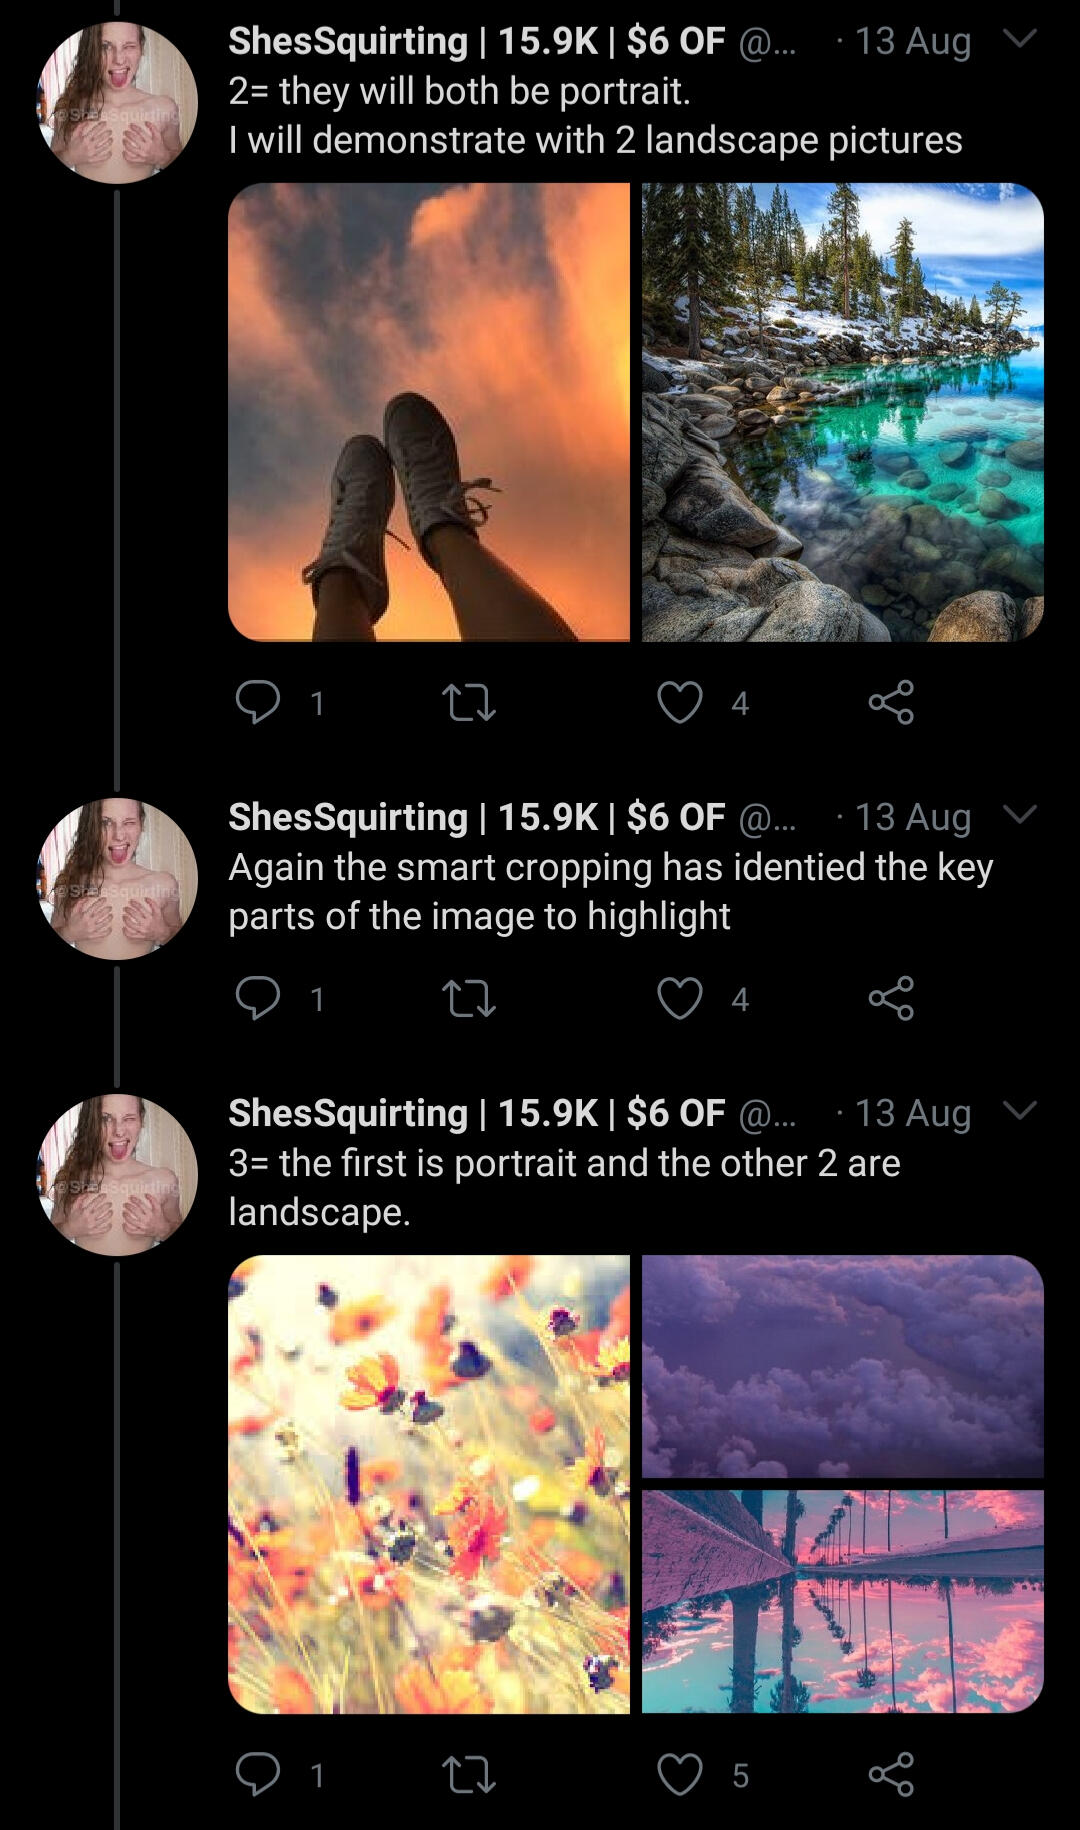Open the first tweet's profile avatar
Screen dimensions: 1080x1830
[x=117, y=103]
